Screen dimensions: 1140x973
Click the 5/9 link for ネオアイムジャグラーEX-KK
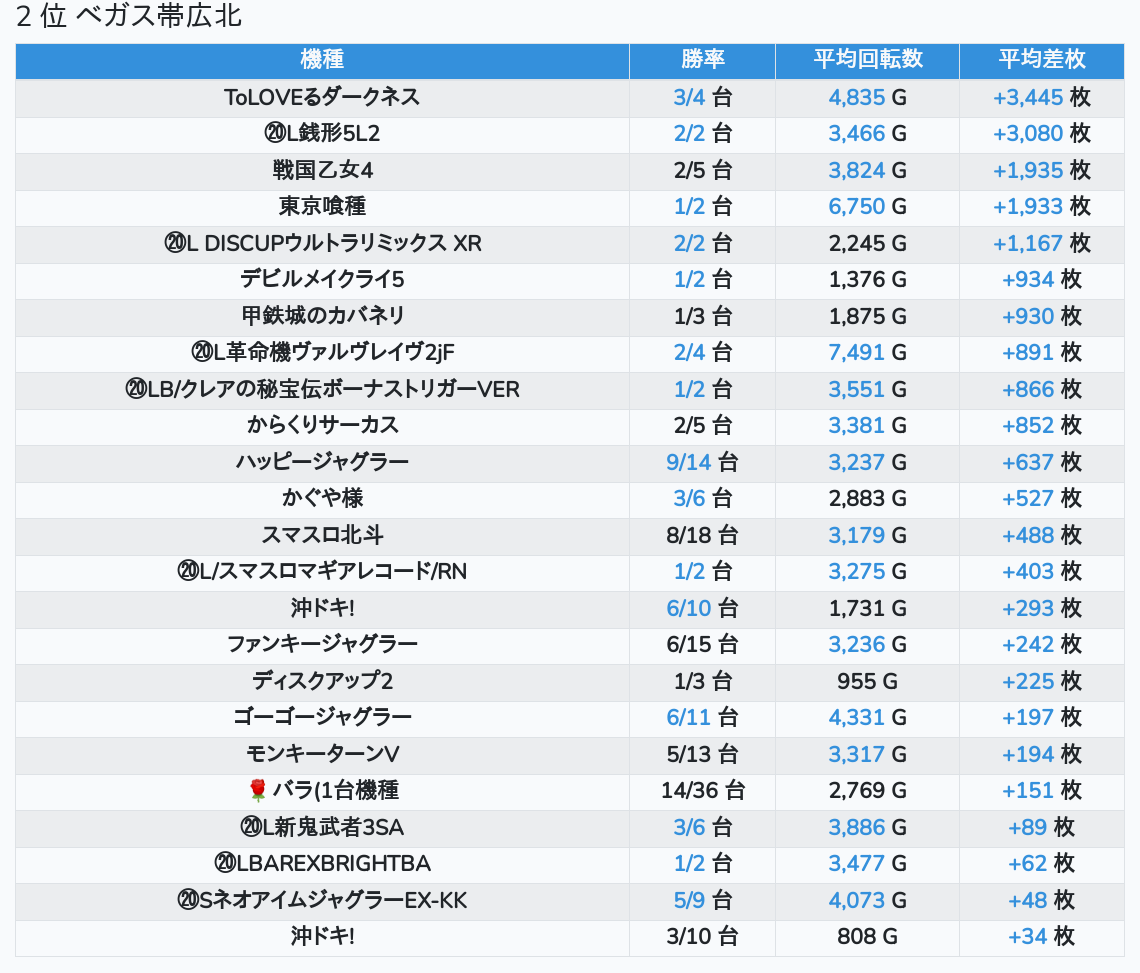pos(689,900)
